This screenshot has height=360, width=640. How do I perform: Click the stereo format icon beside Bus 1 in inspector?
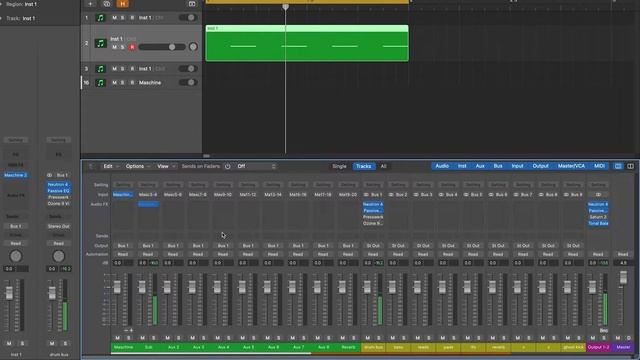49,175
